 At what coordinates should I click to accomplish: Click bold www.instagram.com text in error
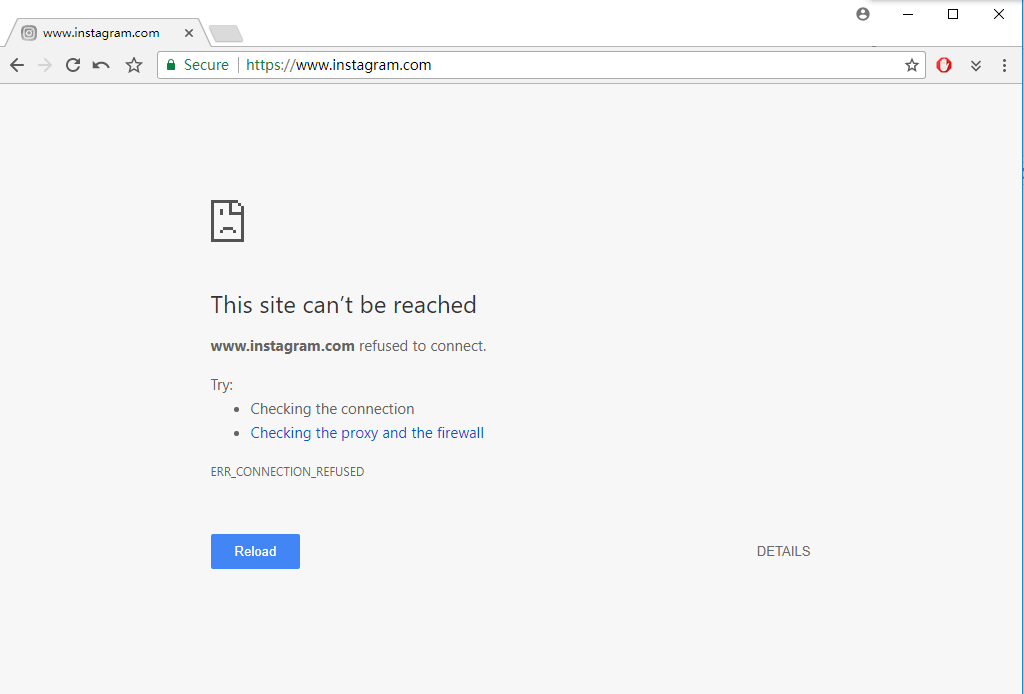(282, 346)
